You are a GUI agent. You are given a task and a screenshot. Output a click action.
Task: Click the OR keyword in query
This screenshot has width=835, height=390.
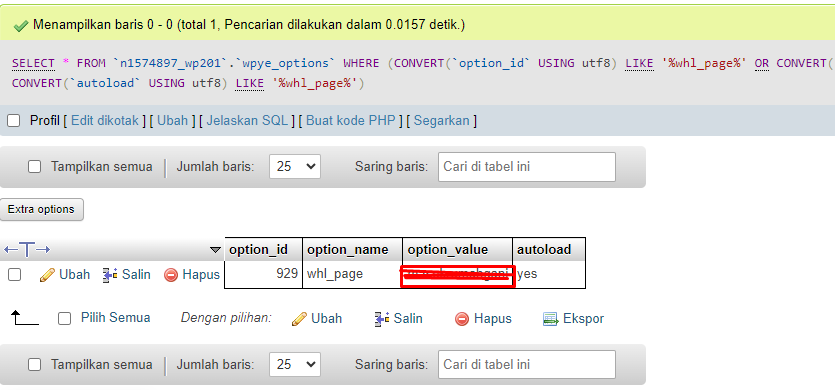click(762, 63)
